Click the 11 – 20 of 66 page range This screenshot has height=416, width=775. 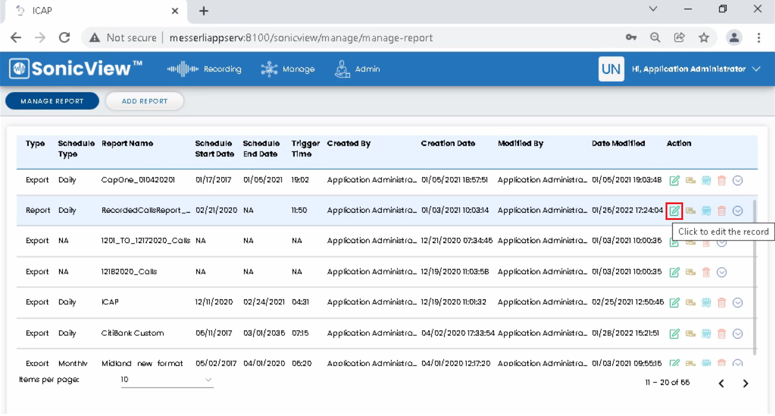667,382
